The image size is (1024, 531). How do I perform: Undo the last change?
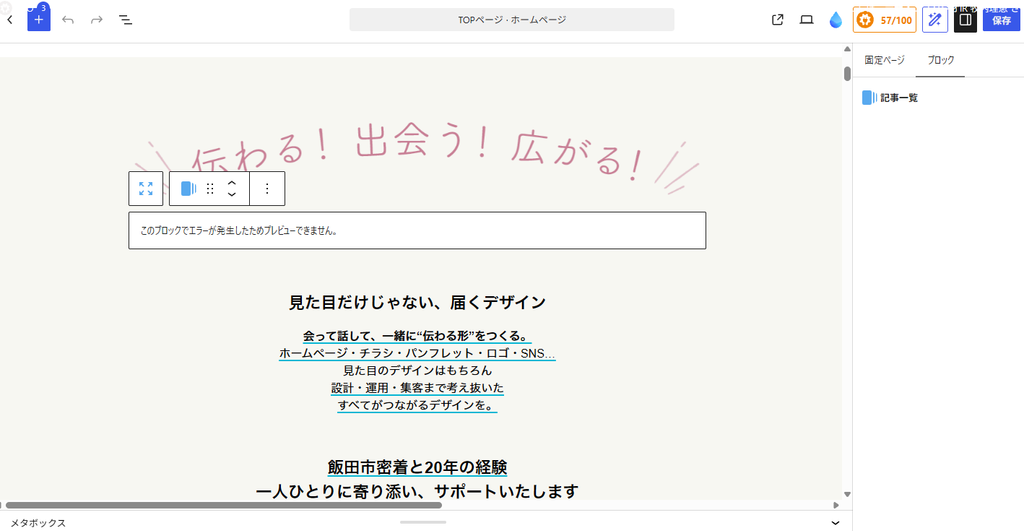click(x=68, y=20)
